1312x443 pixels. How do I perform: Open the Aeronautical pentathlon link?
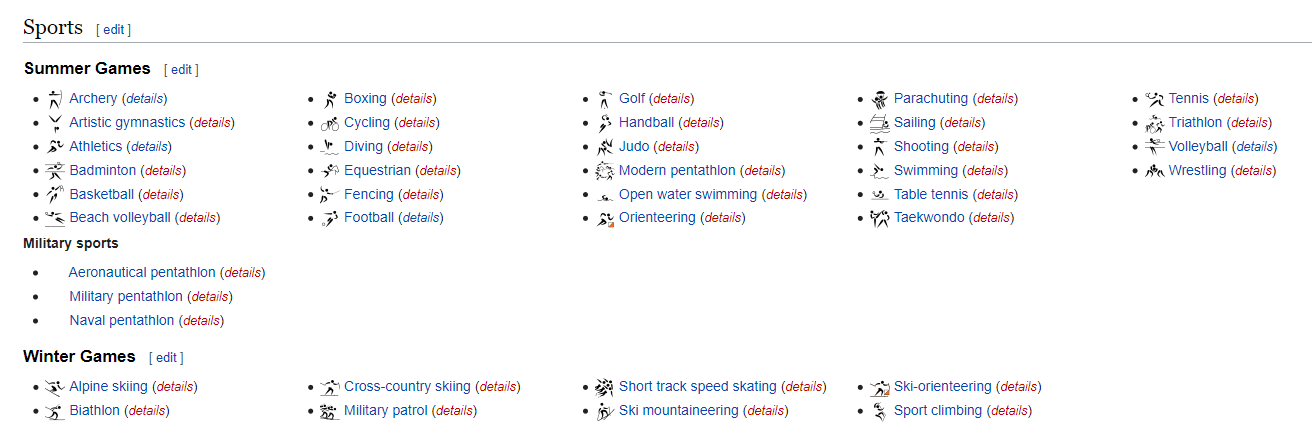(142, 272)
